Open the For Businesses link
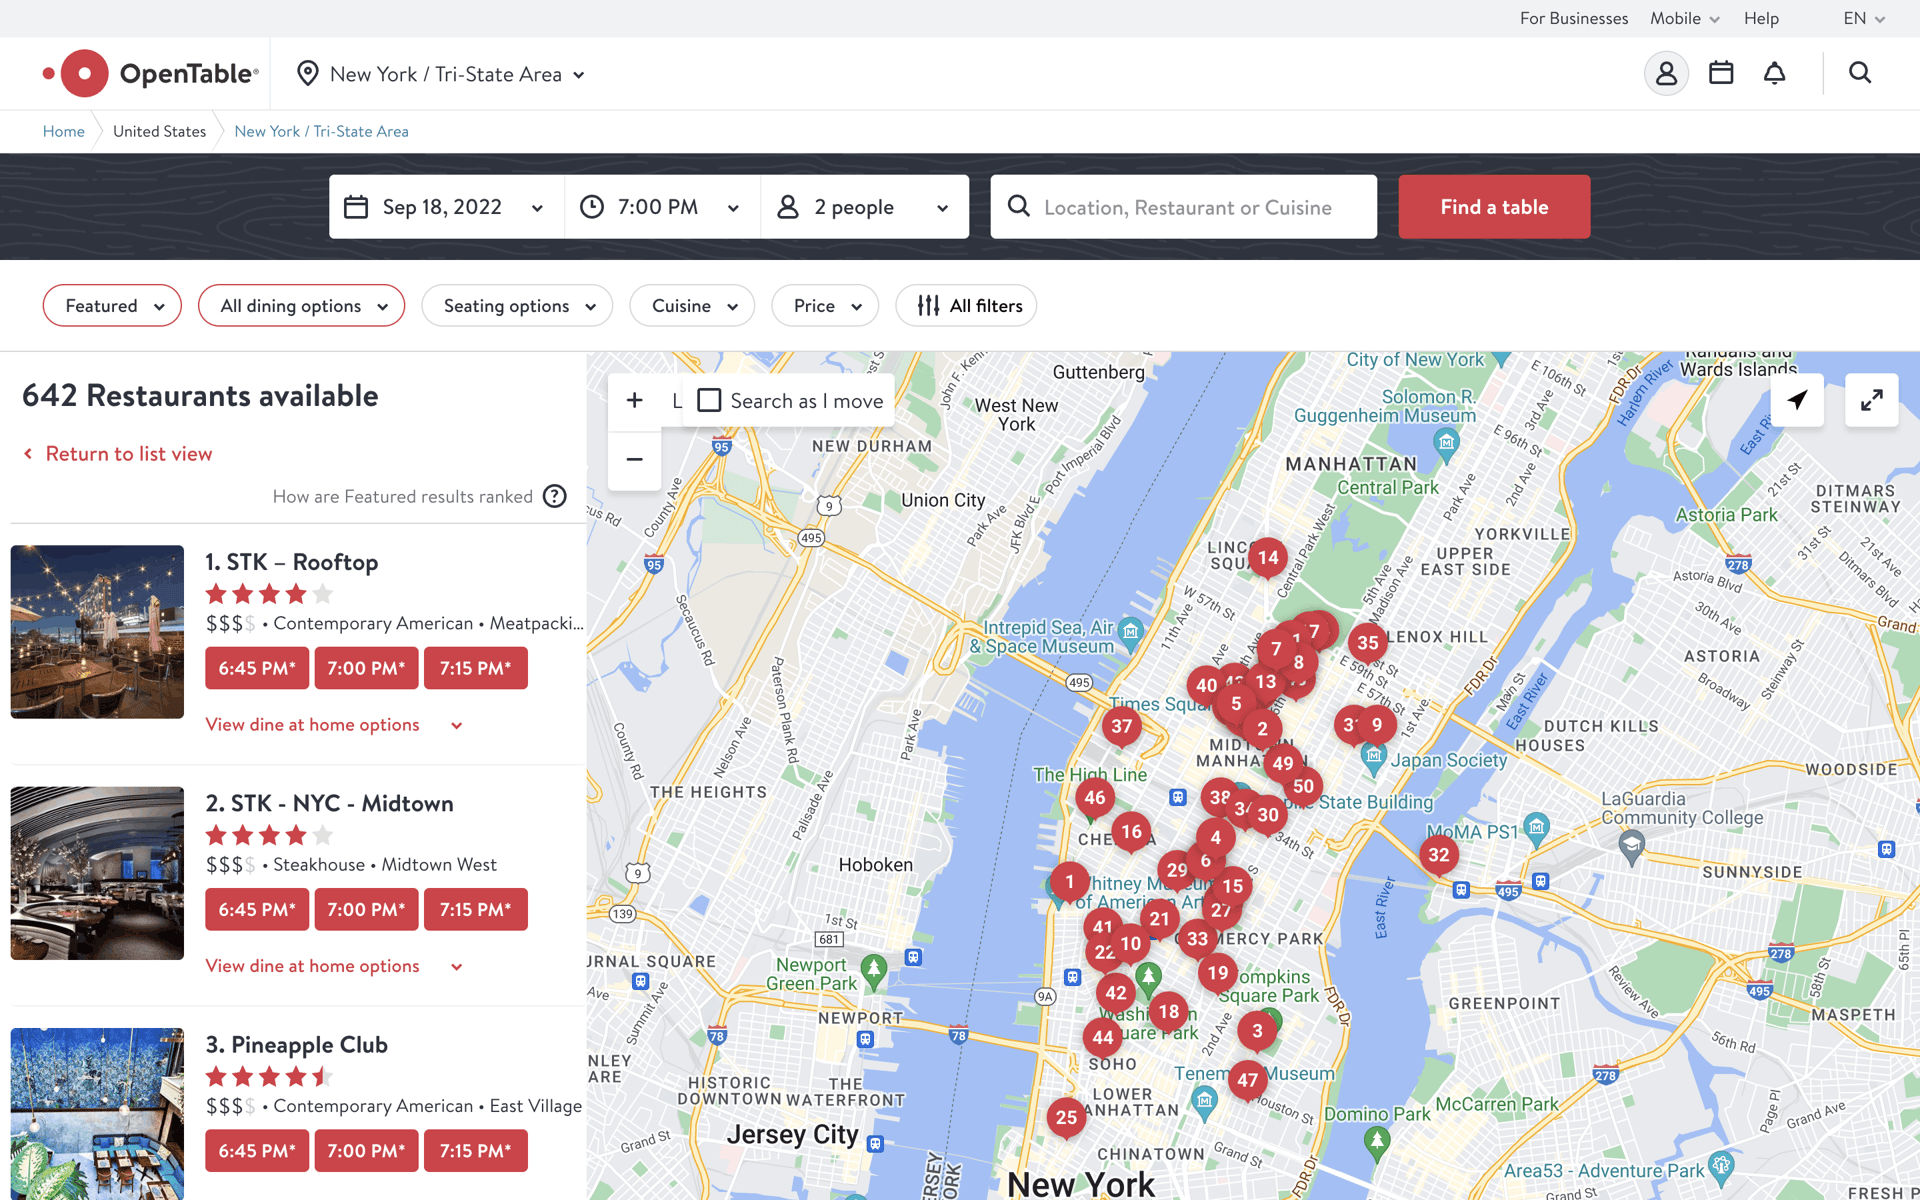Screen dimensions: 1920x1200 tap(1573, 18)
